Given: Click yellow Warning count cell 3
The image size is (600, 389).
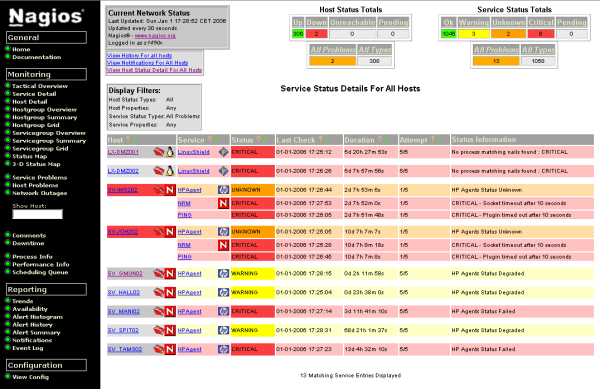Looking at the screenshot, I should [x=473, y=34].
